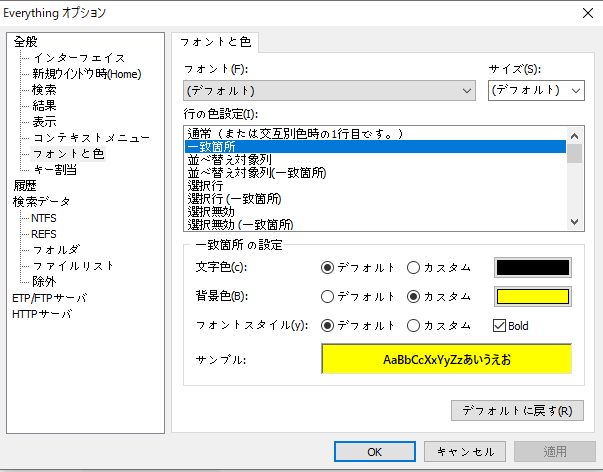Select 検索データ in the options tree
The image size is (603, 472).
tap(41, 202)
